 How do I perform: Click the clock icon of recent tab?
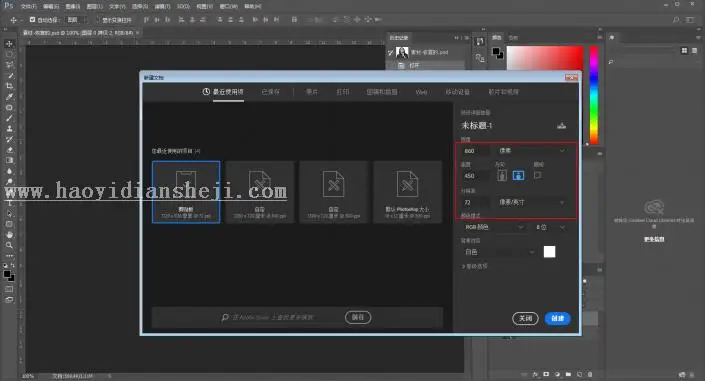click(x=206, y=92)
